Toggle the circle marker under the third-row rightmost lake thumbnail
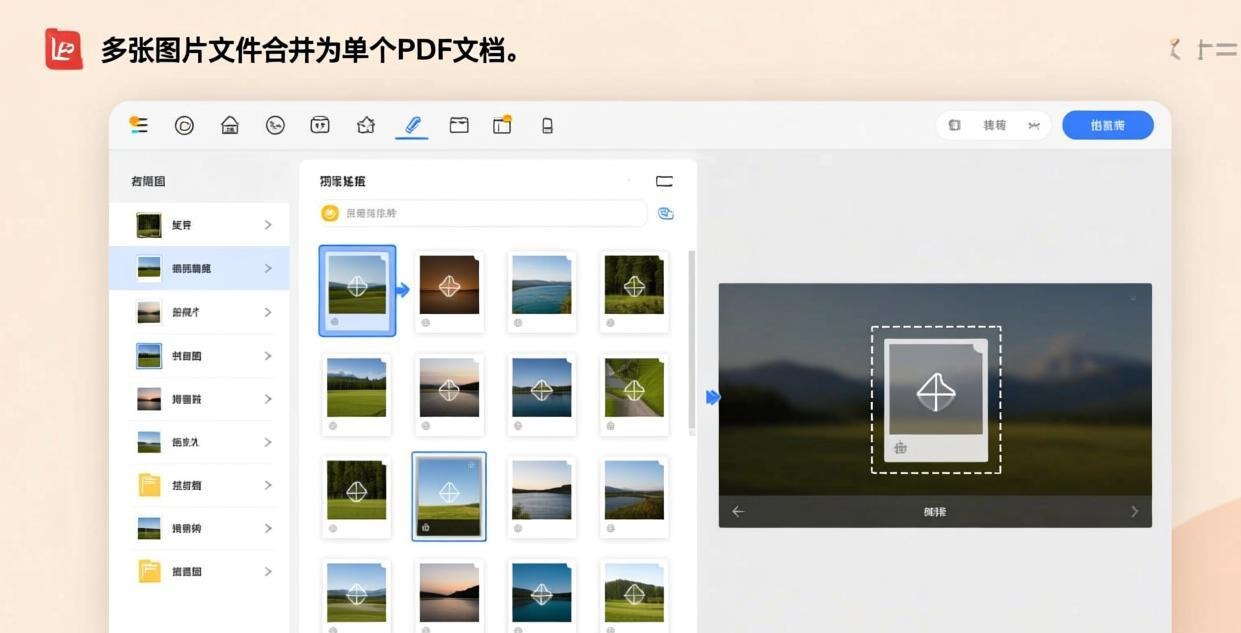Viewport: 1241px width, 633px height. (610, 528)
